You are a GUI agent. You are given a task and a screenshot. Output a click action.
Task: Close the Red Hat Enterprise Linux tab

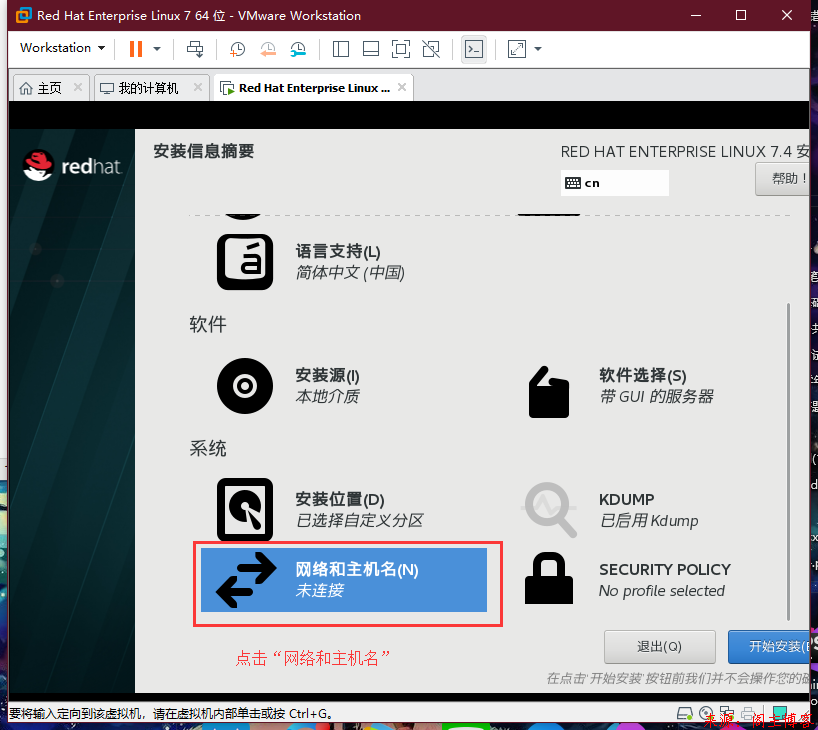click(402, 87)
